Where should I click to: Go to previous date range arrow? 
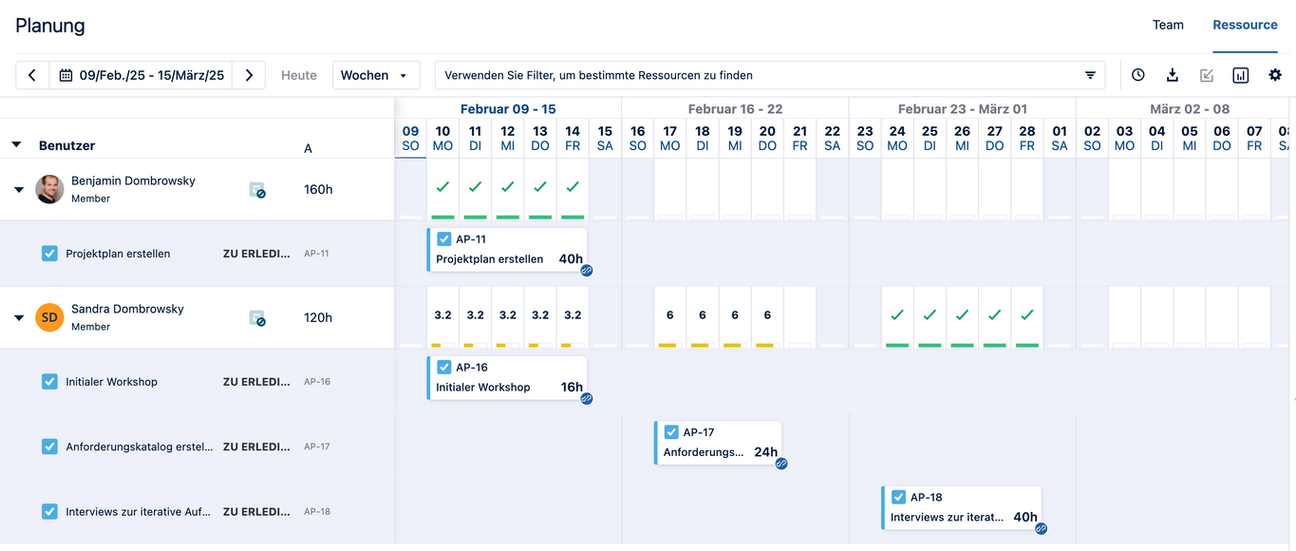32,75
